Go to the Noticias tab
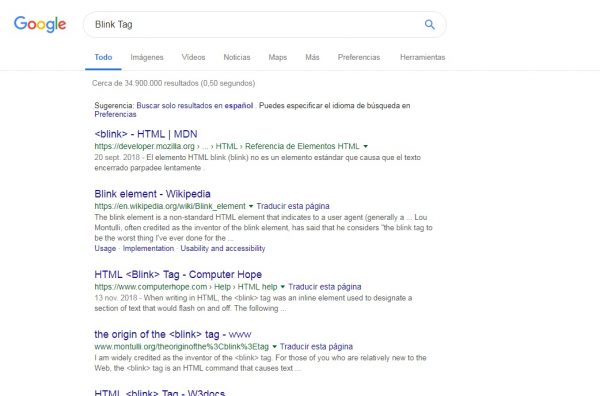600x396 pixels. 237,57
